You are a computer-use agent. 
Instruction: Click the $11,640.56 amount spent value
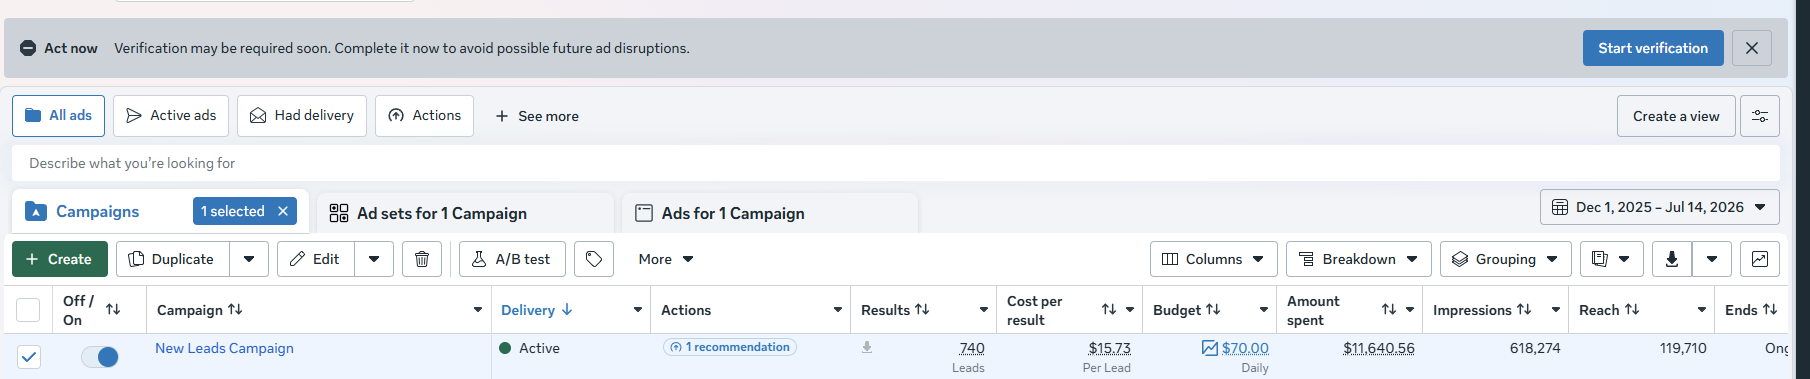1379,348
